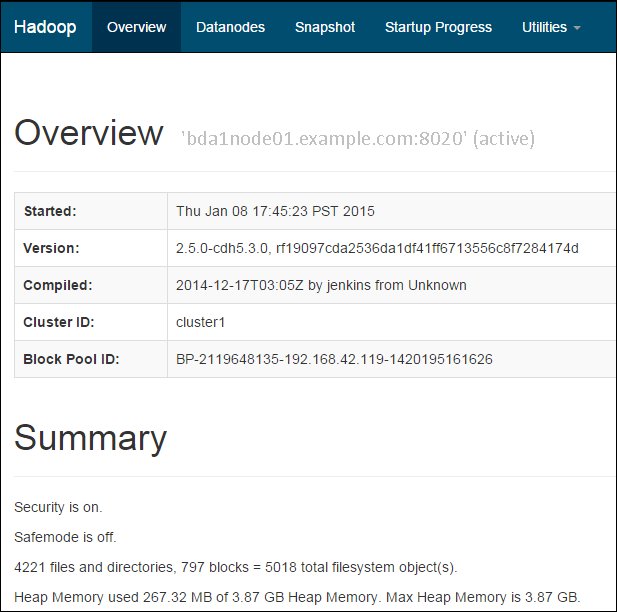Select the bda1node01.example.com:8020 (active) text
617x612 pixels.
pos(358,139)
